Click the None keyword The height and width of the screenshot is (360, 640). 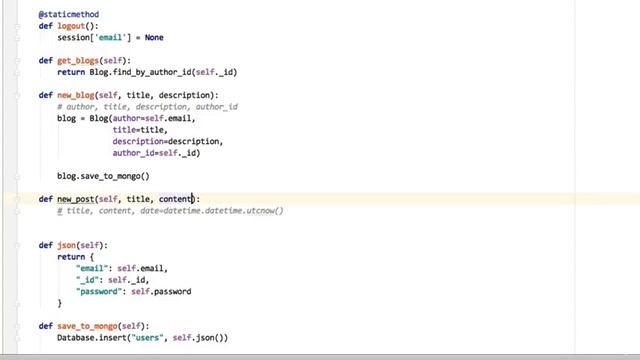click(154, 38)
